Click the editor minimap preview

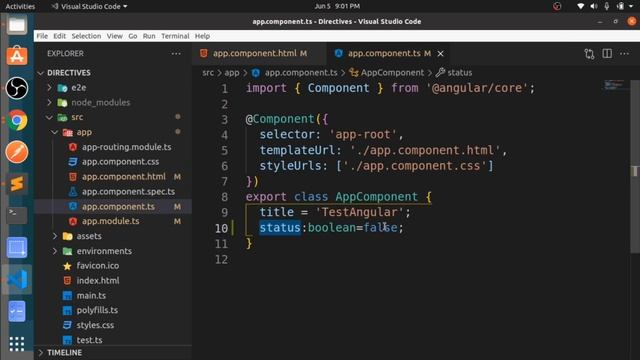[614, 85]
